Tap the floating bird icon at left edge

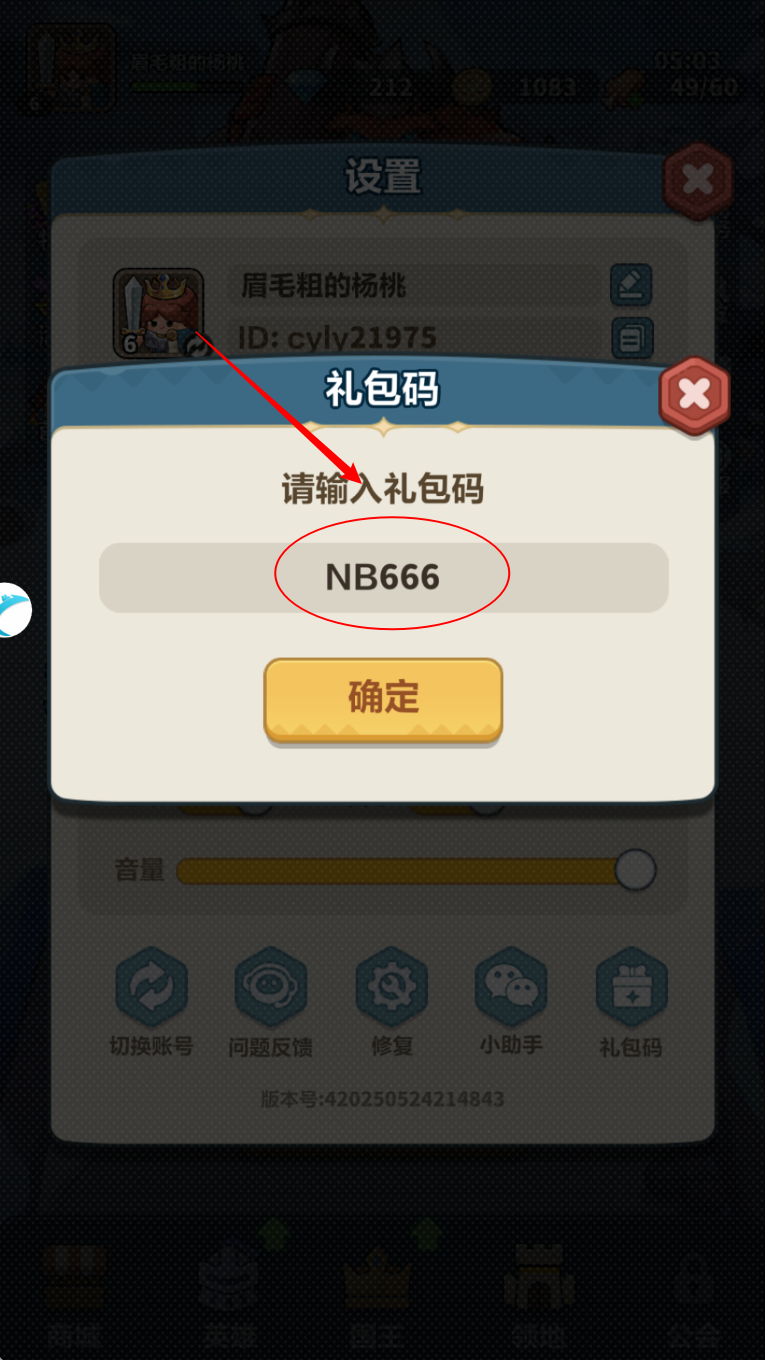point(14,610)
